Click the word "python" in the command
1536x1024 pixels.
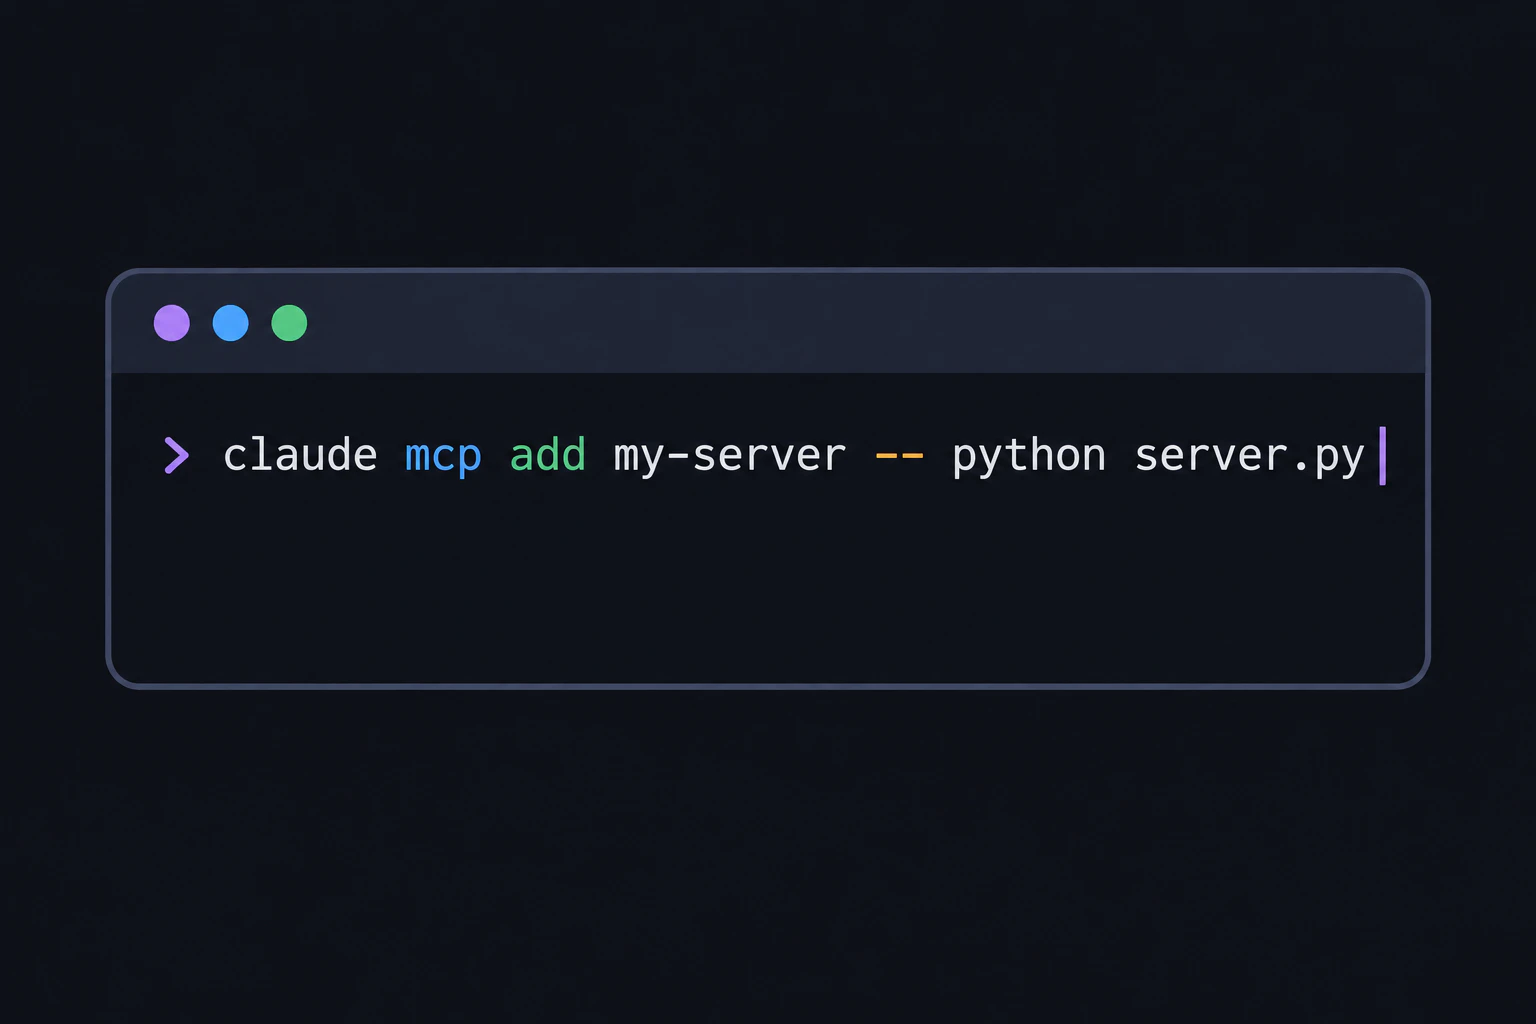pyautogui.click(x=1029, y=457)
